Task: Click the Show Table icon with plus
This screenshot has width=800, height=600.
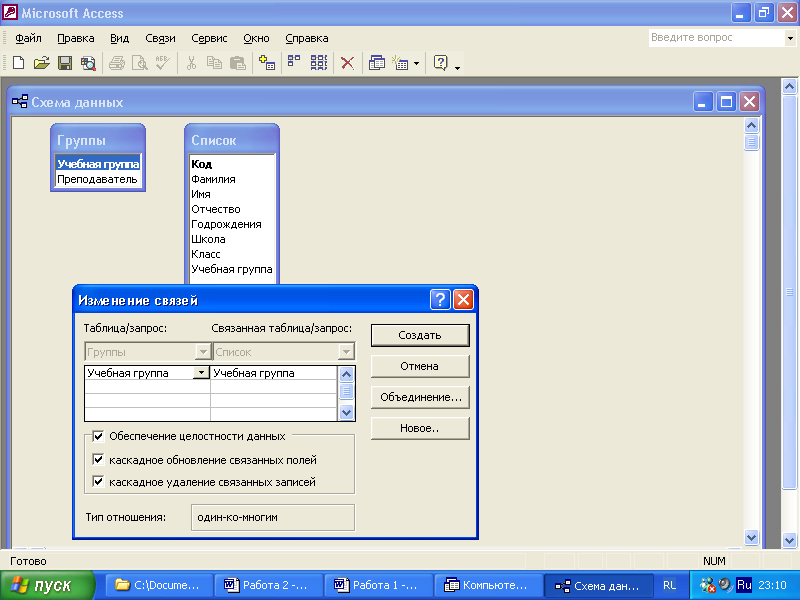Action: [267, 63]
